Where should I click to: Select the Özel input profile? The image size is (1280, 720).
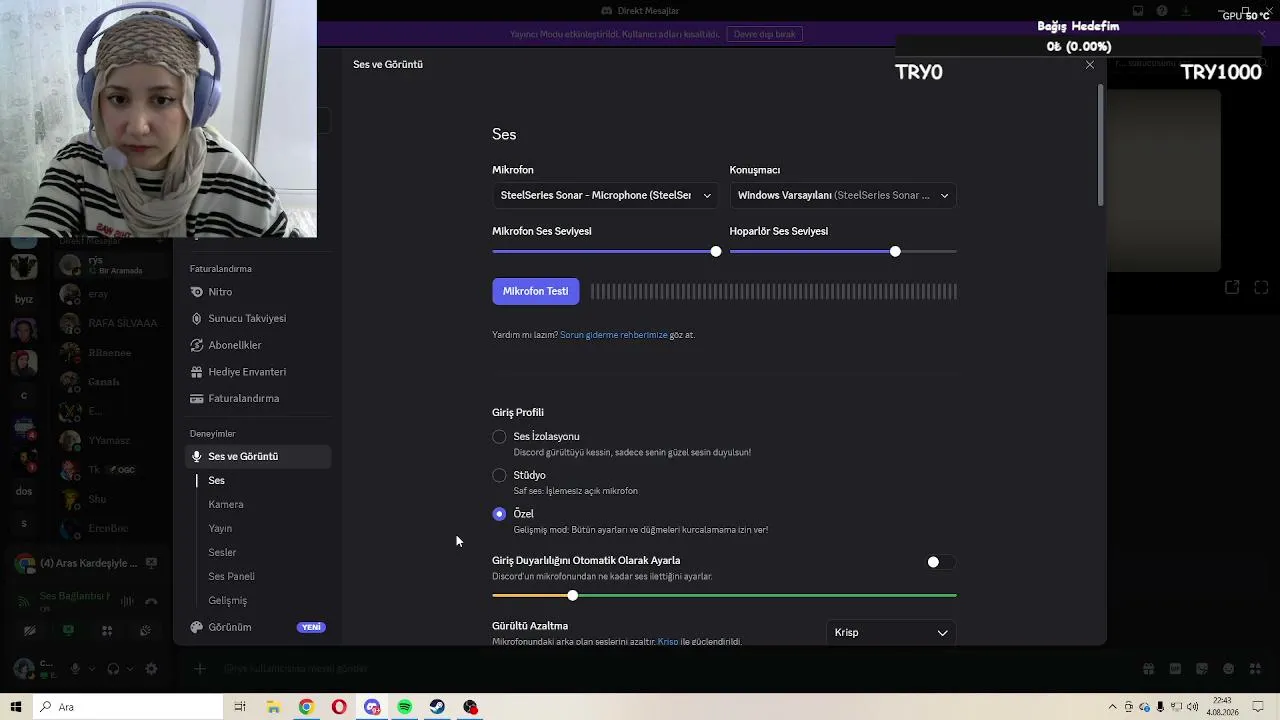tap(499, 514)
